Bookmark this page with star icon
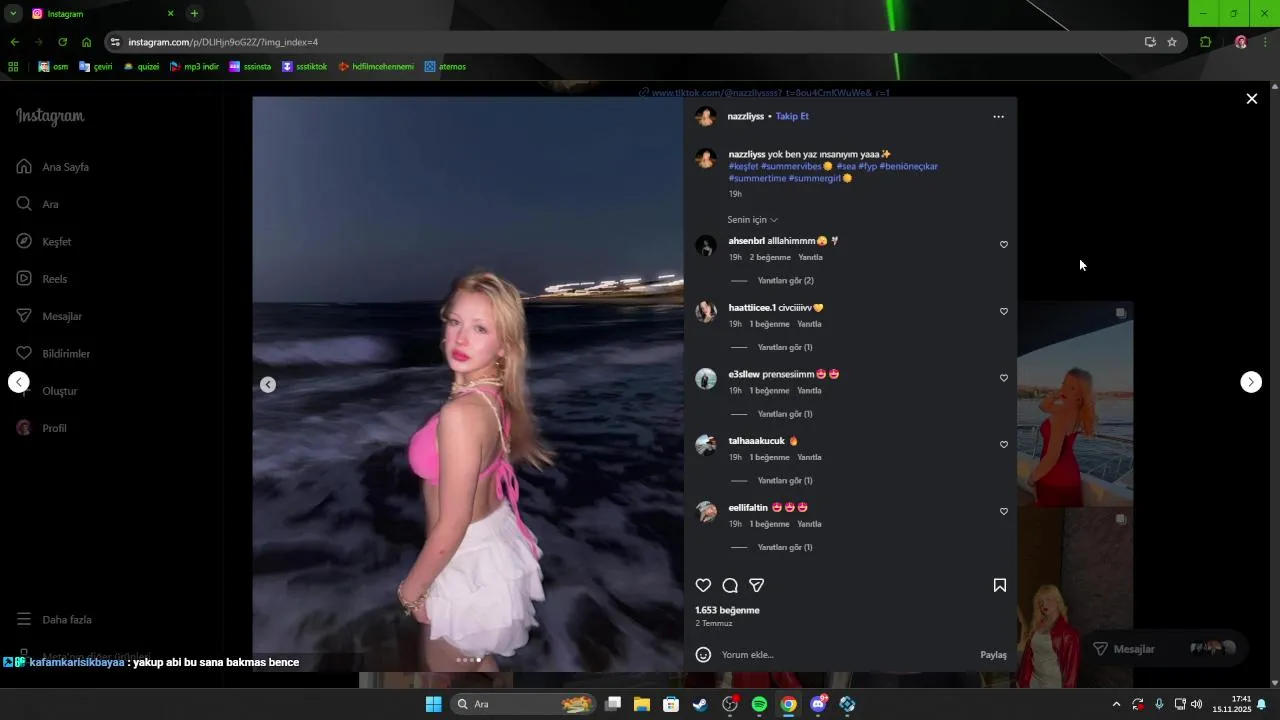This screenshot has width=1280, height=720. pyautogui.click(x=1172, y=42)
